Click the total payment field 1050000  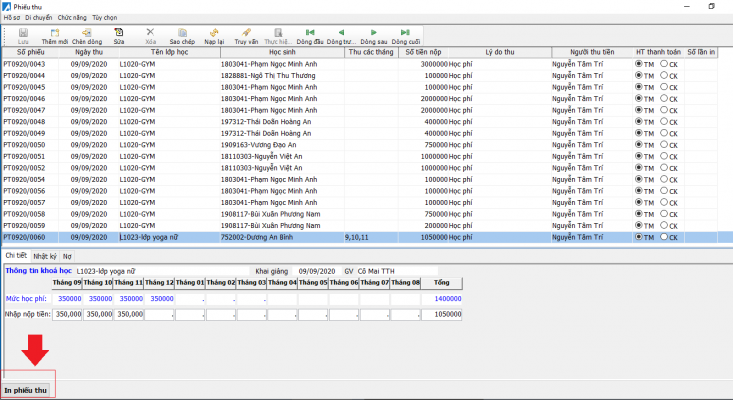click(442, 314)
